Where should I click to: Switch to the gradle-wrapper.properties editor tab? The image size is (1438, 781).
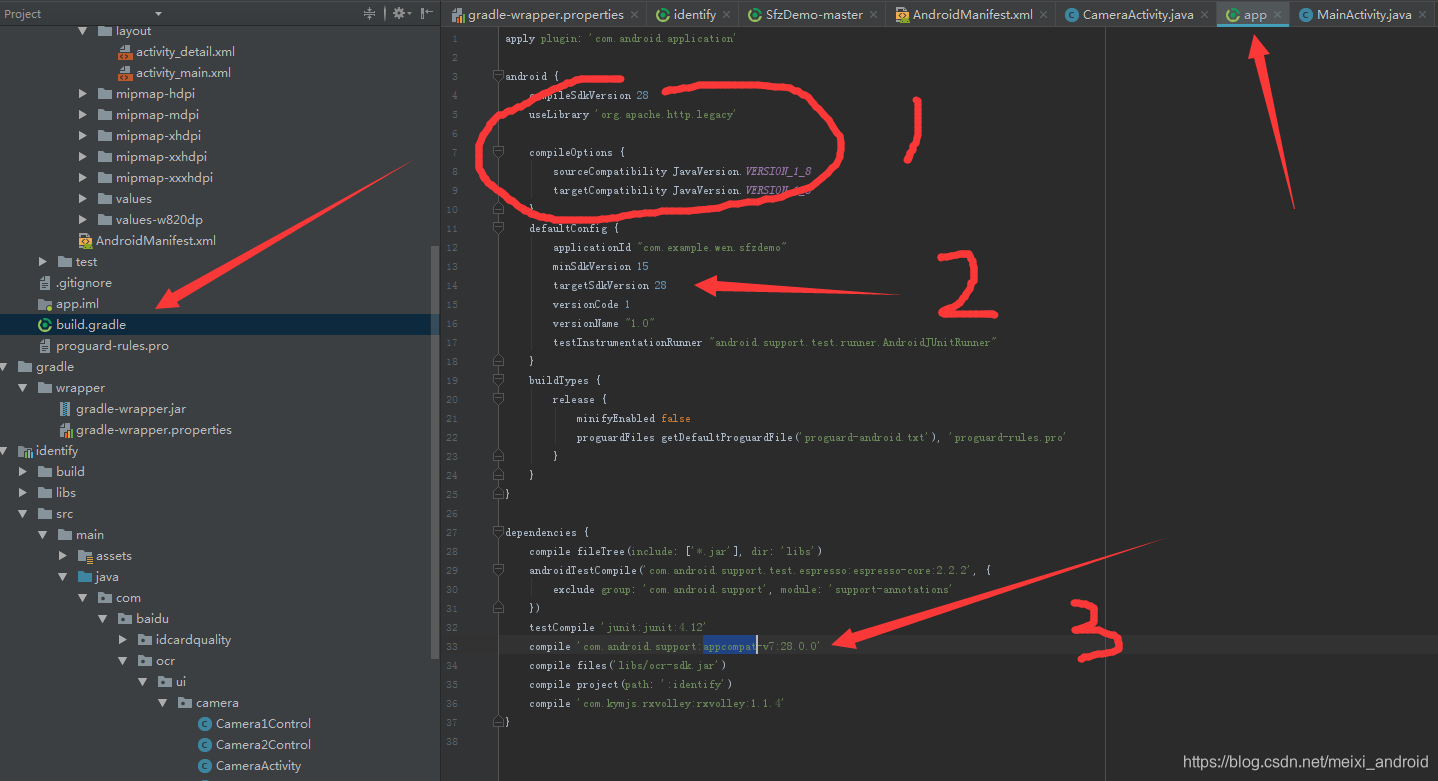[545, 14]
